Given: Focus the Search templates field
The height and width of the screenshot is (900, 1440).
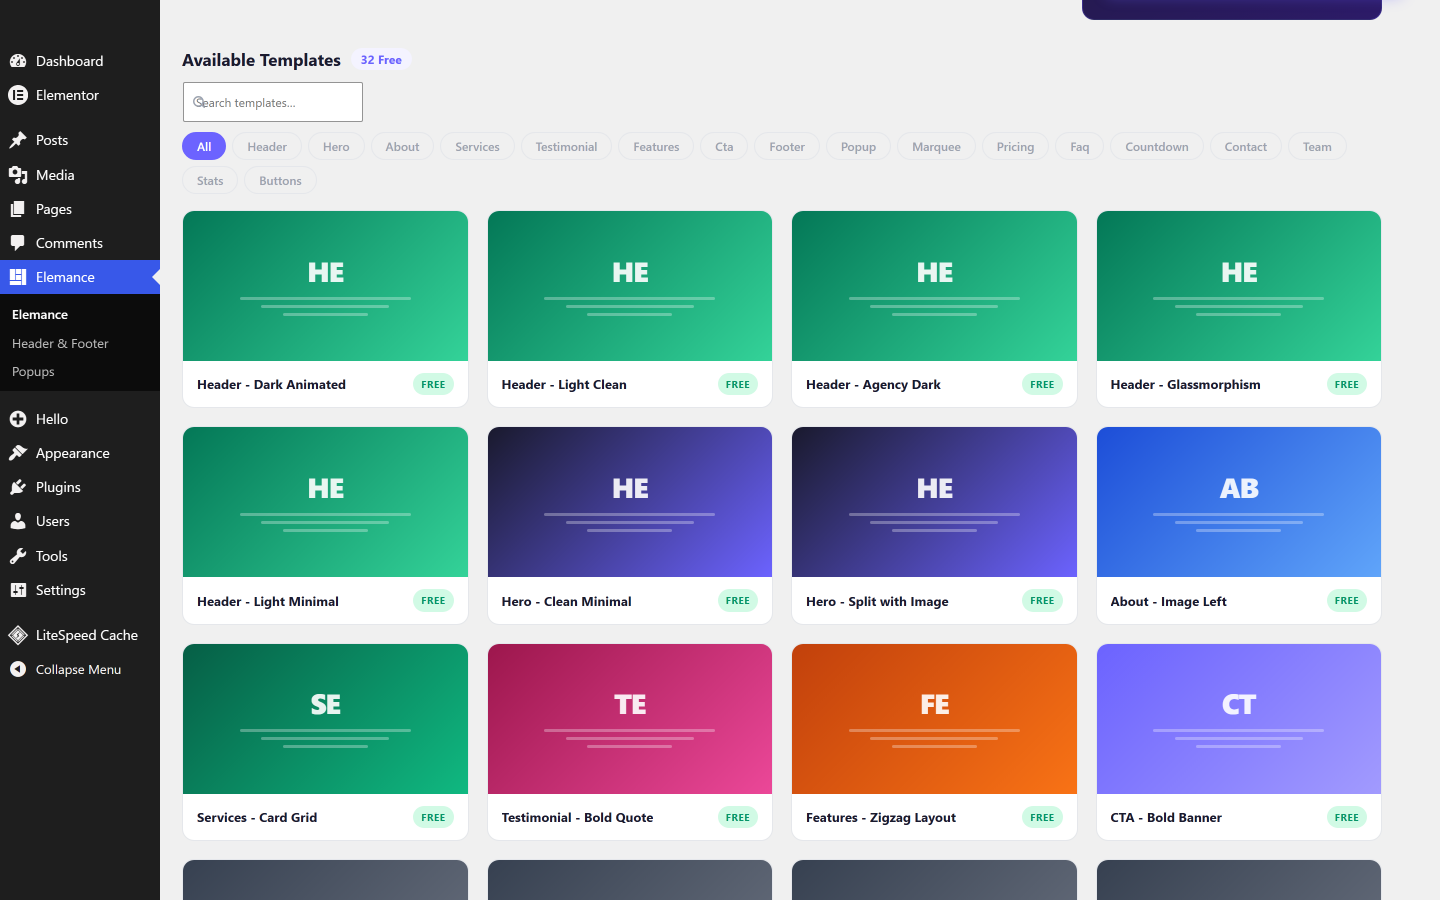Looking at the screenshot, I should click(x=273, y=102).
